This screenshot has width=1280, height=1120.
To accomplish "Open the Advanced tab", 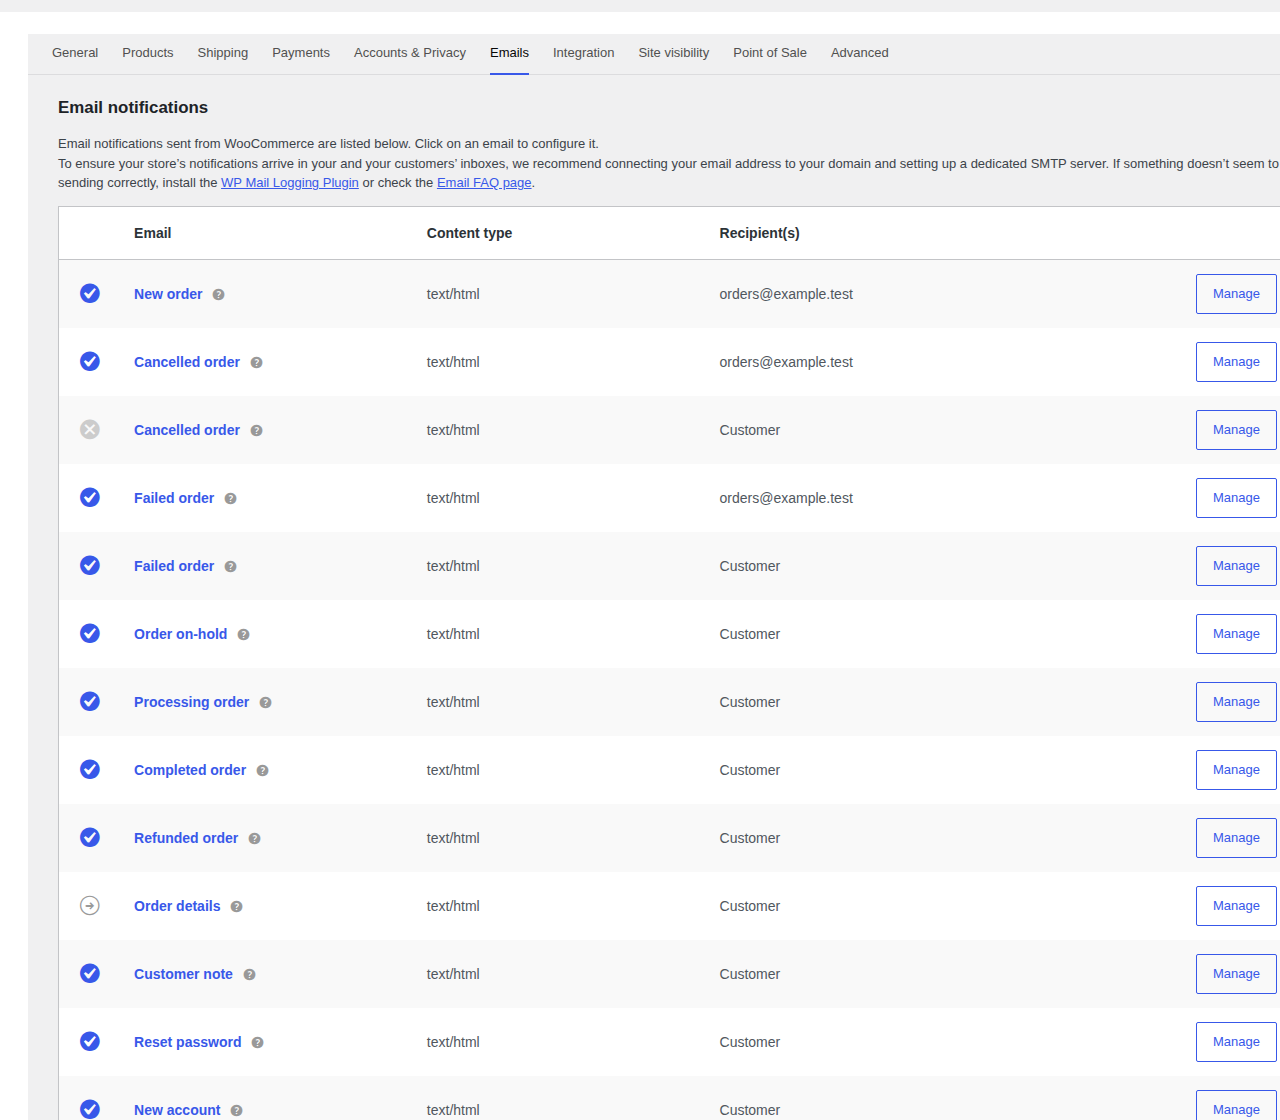I will click(860, 53).
